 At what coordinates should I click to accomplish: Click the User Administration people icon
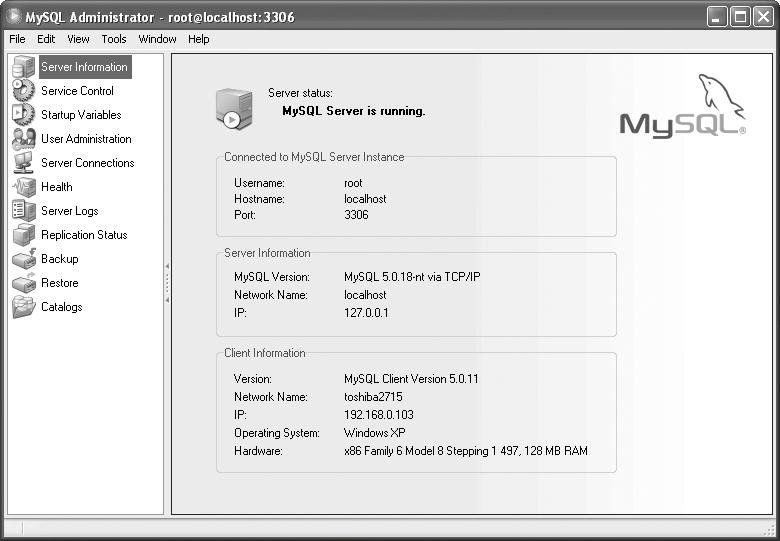(x=23, y=139)
